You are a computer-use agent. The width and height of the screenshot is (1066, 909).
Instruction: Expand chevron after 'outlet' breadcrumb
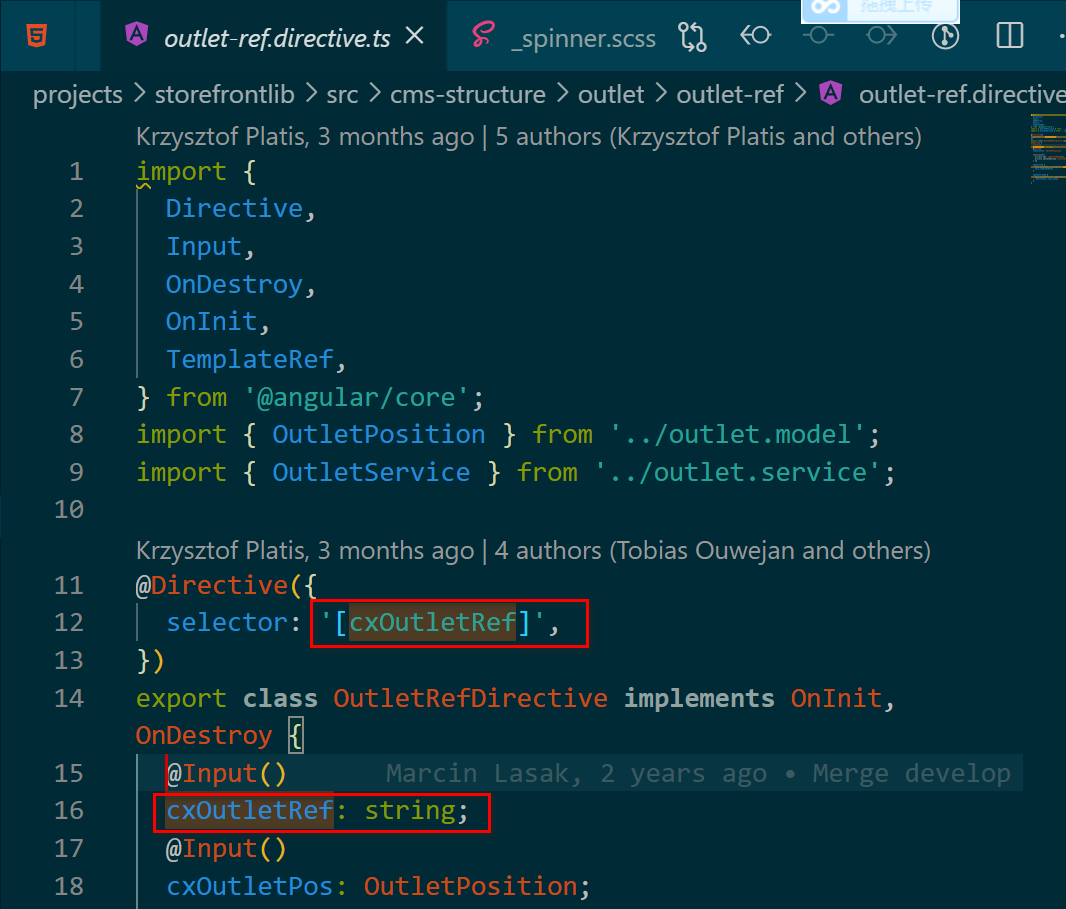click(660, 93)
